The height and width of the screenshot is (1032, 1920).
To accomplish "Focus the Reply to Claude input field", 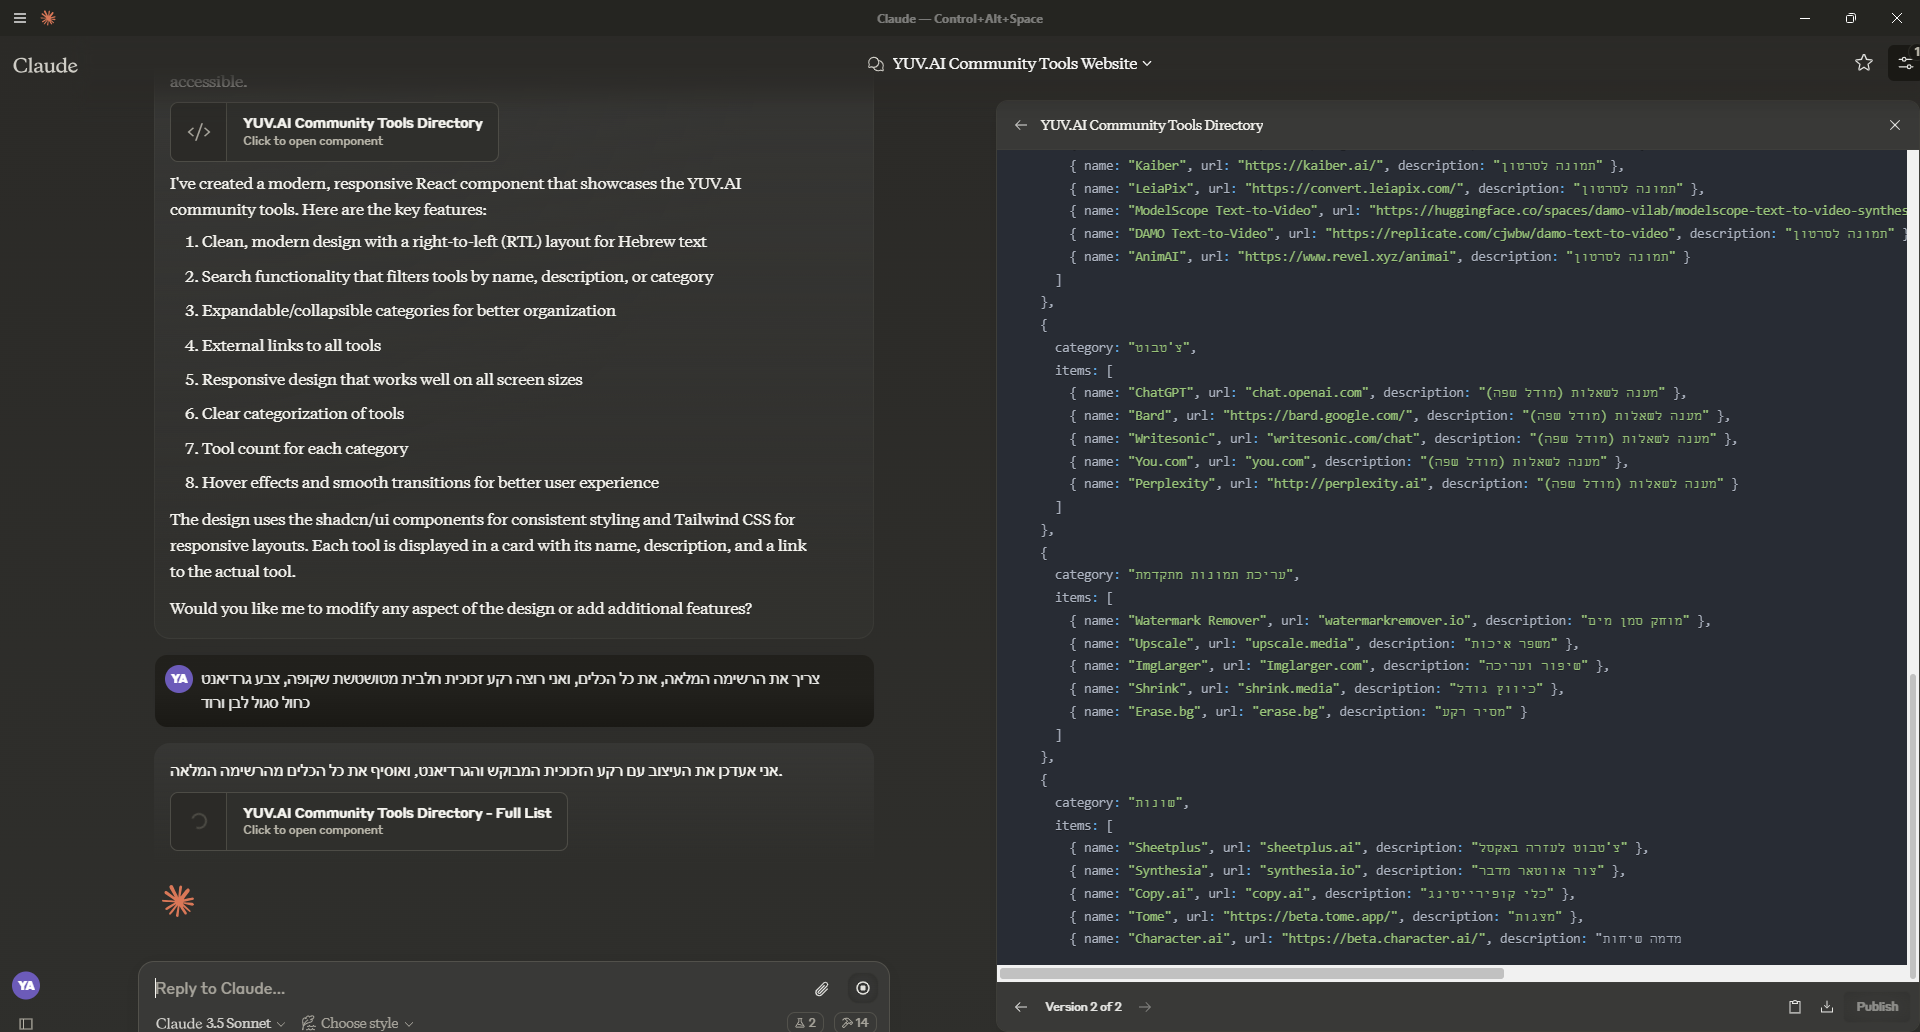I will pos(480,988).
